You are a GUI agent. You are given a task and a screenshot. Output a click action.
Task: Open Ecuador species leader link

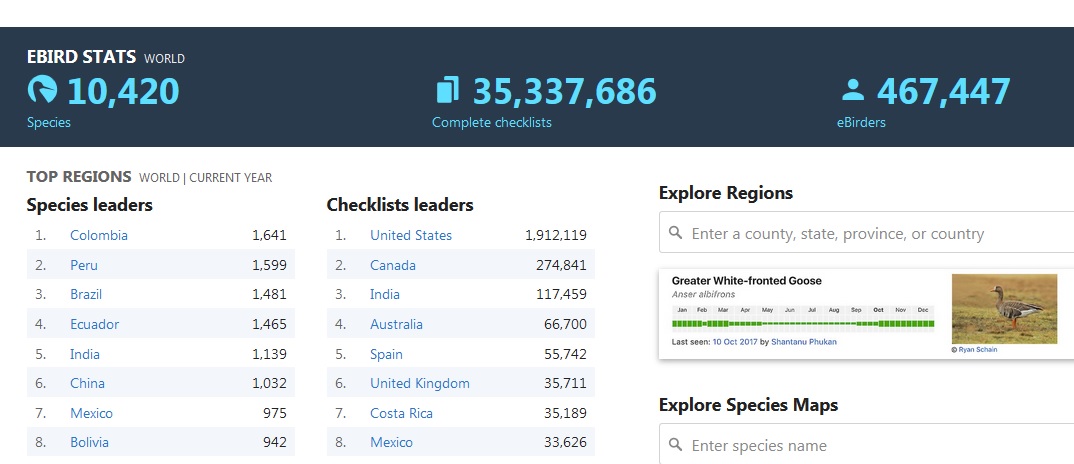tap(95, 324)
